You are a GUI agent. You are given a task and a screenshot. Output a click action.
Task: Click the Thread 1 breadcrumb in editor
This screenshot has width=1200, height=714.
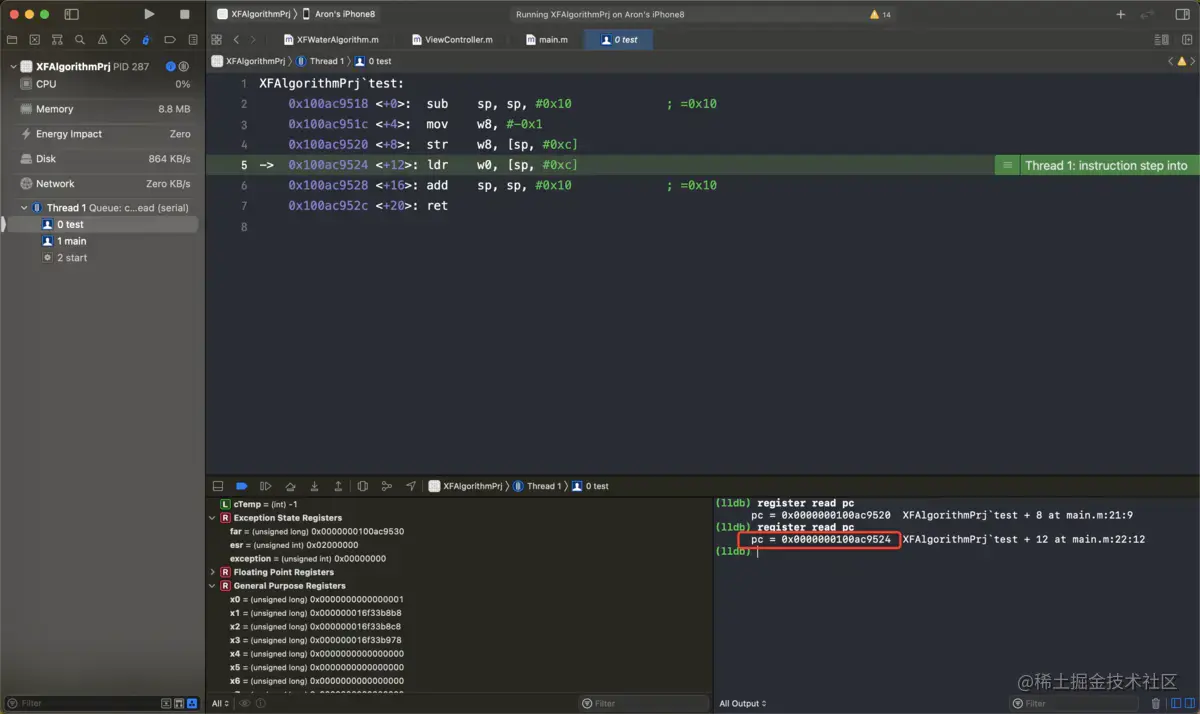(319, 61)
